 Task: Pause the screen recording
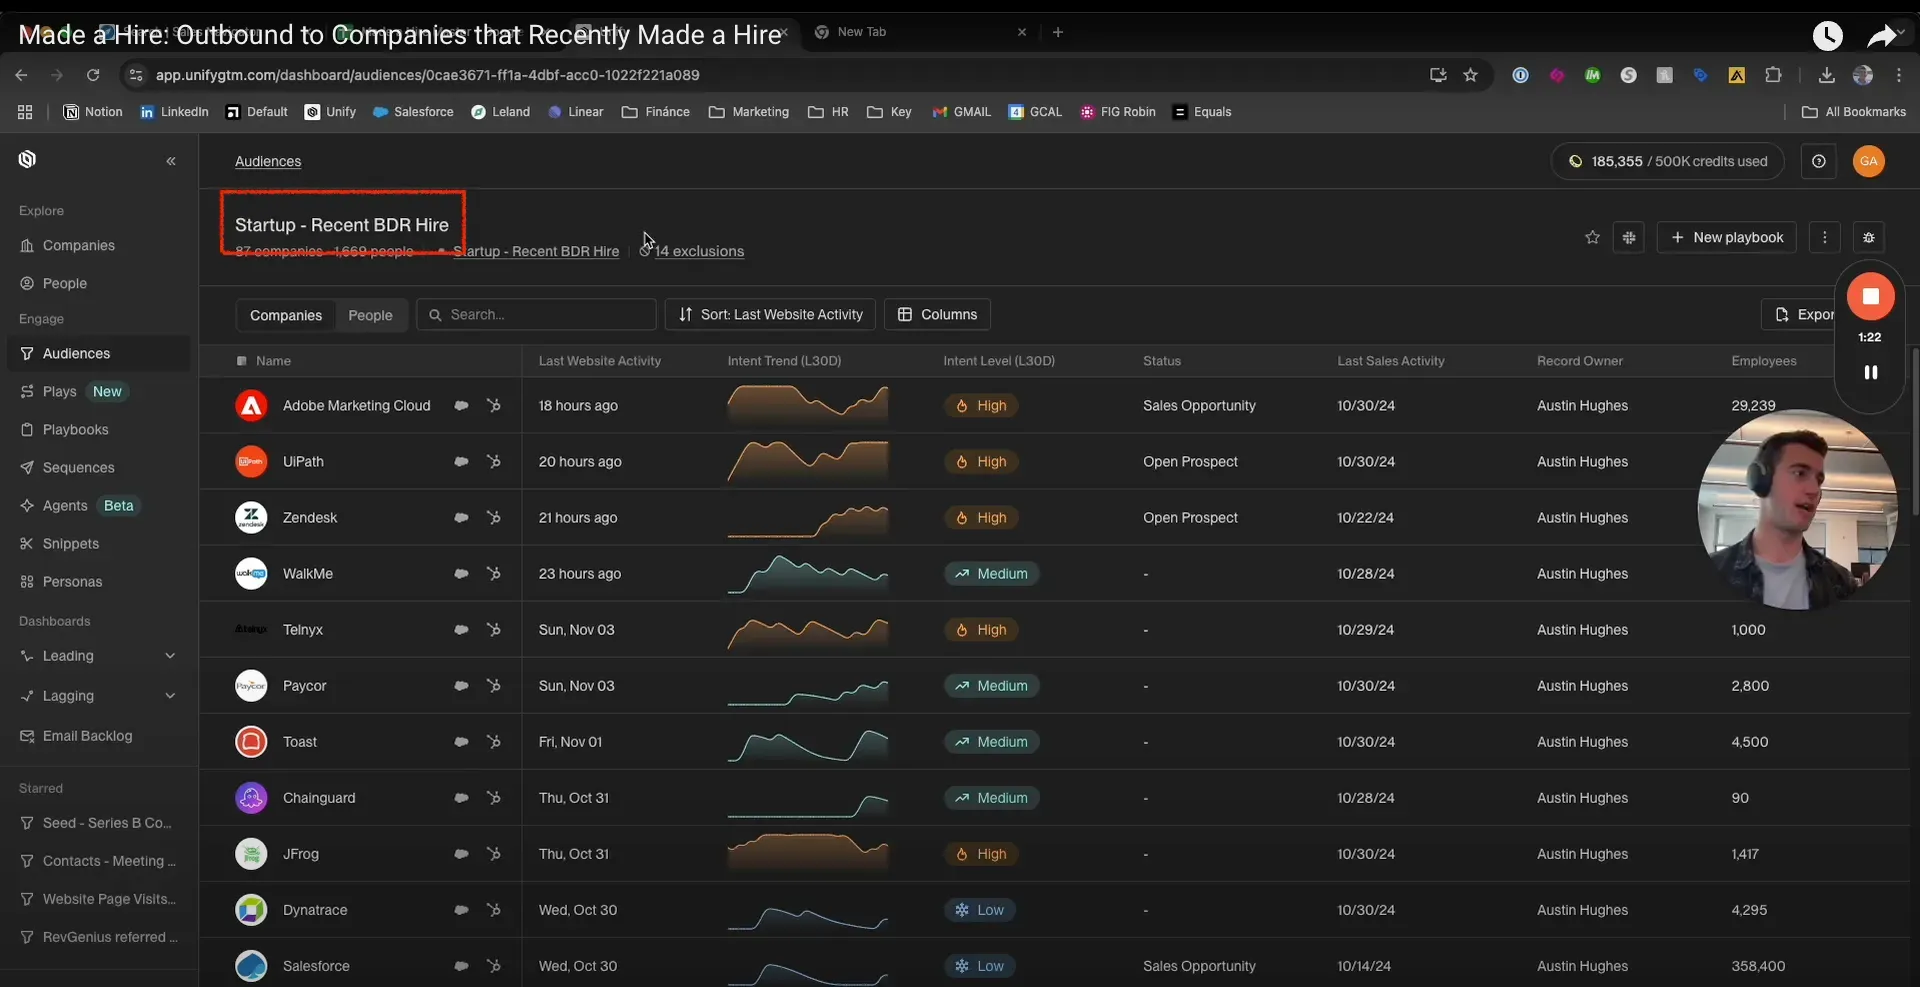click(1870, 372)
